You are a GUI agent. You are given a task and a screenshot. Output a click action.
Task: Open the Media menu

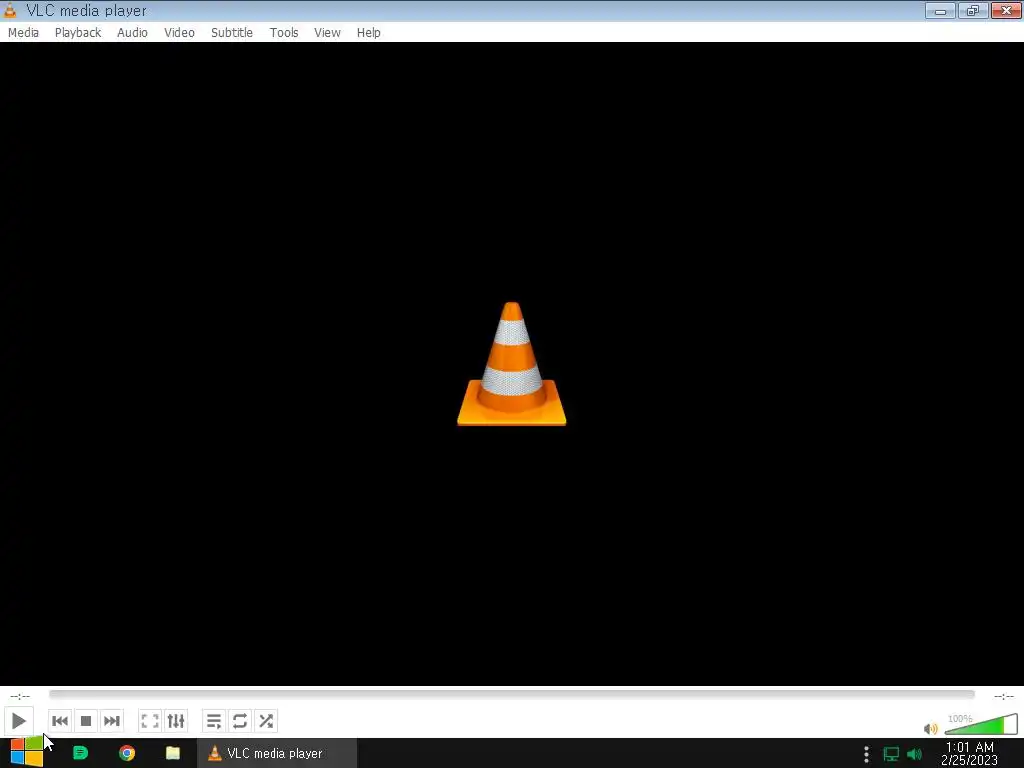23,33
